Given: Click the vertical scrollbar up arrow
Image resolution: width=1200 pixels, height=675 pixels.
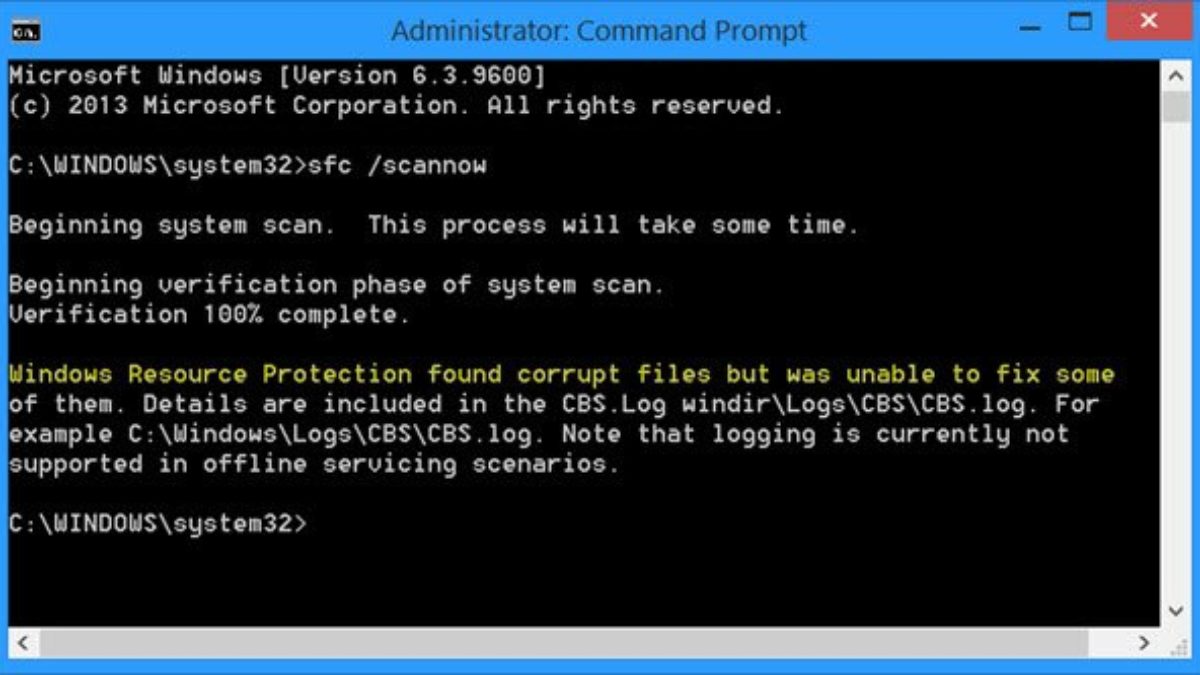Looking at the screenshot, I should point(1175,75).
